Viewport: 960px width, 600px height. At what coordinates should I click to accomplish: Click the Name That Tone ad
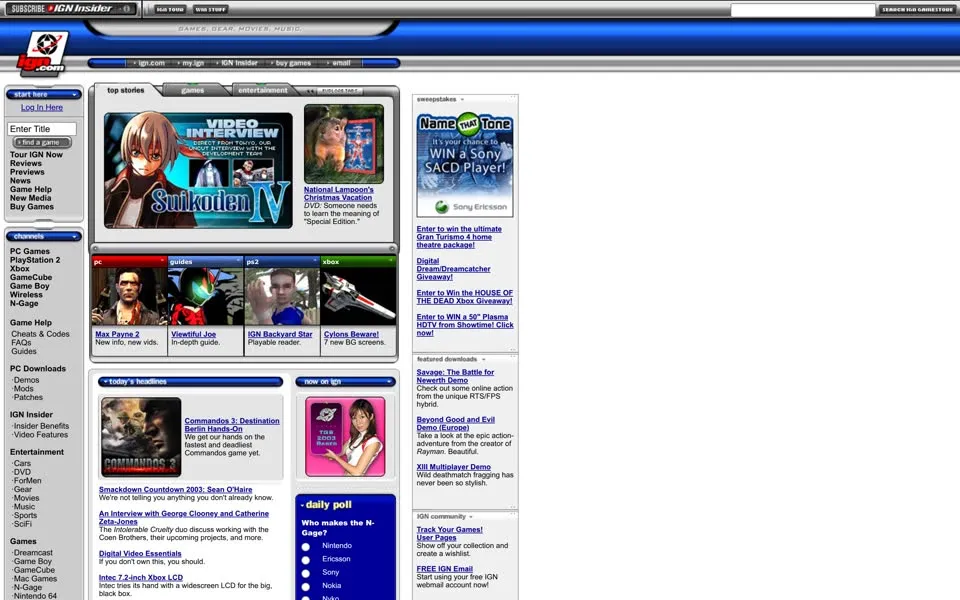click(465, 165)
